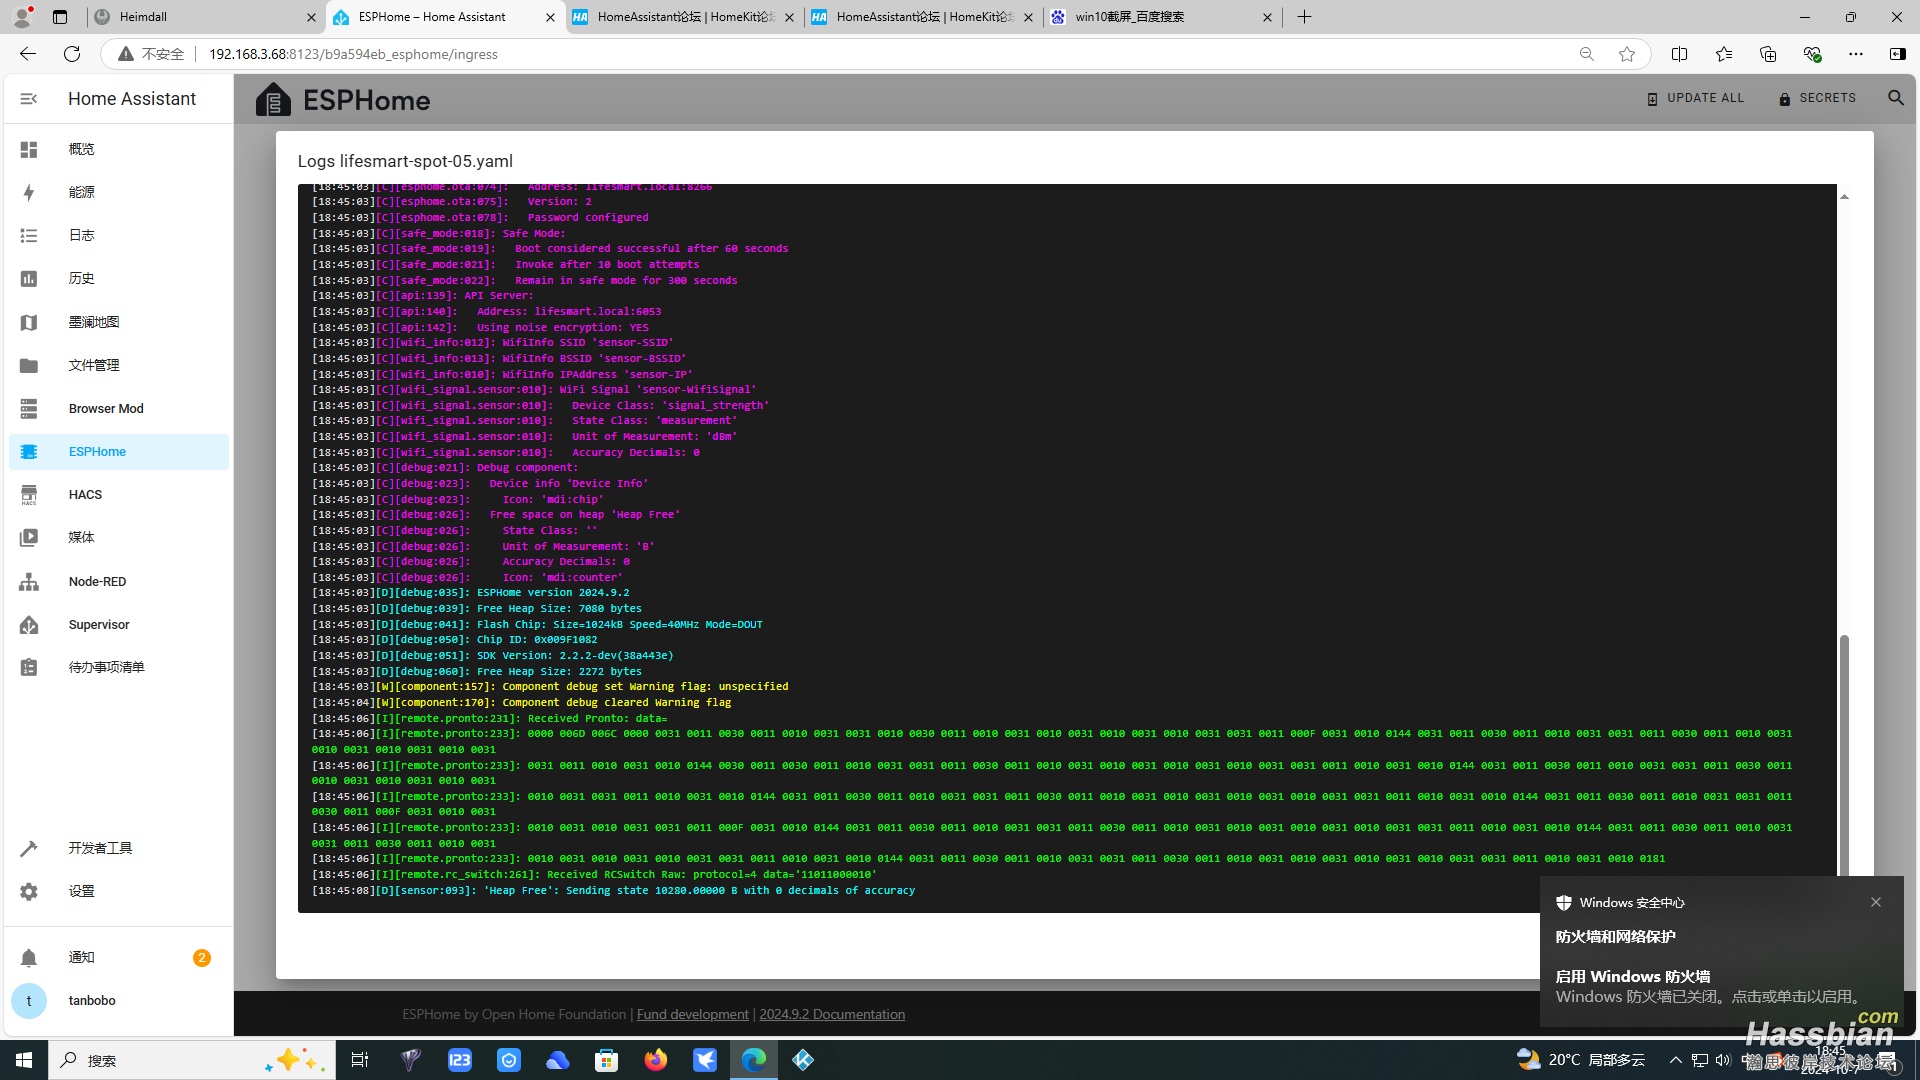Screen dimensions: 1920x1080
Task: Click the ESPHome sidebar icon
Action: click(x=29, y=452)
